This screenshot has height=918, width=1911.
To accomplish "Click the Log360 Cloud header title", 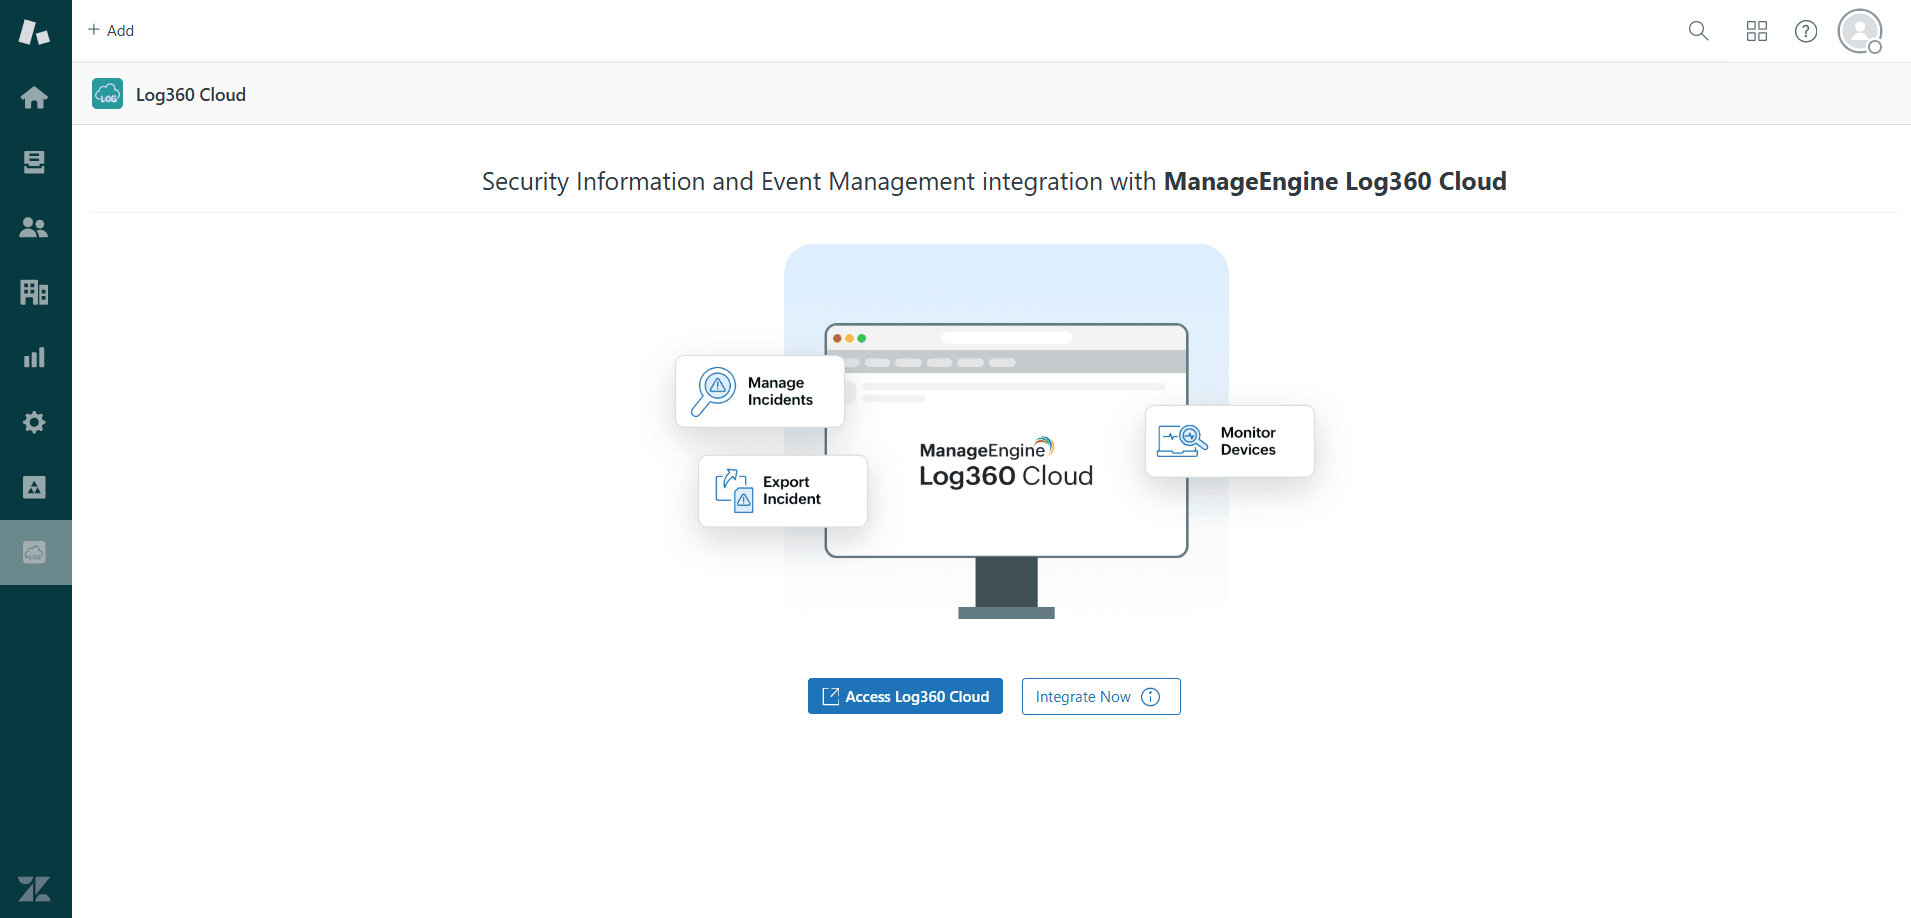I will click(191, 95).
